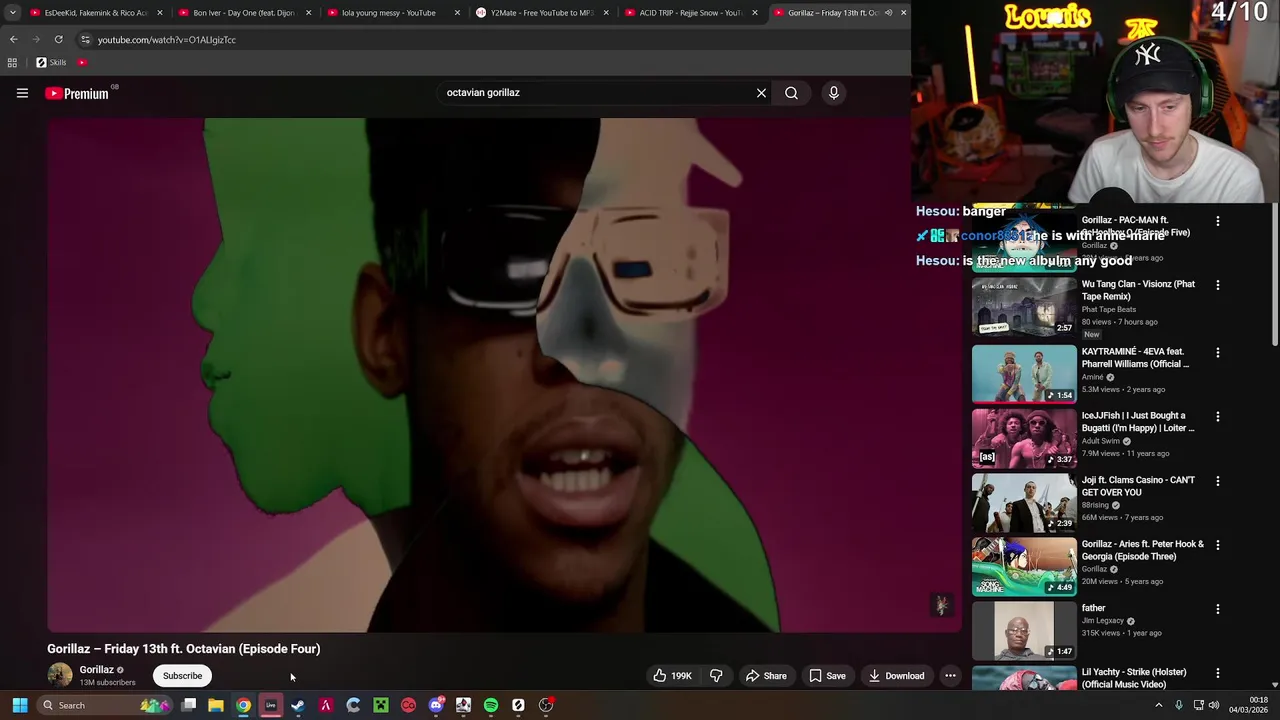Open Discord from the taskbar

[x=435, y=705]
